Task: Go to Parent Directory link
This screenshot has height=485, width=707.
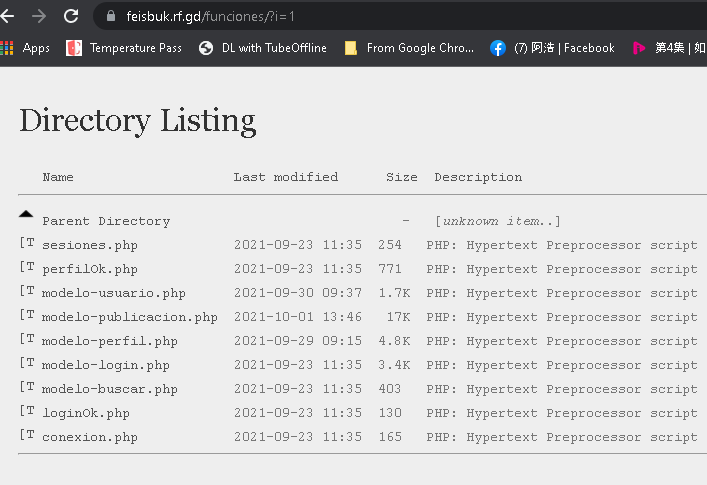Action: coord(106,221)
